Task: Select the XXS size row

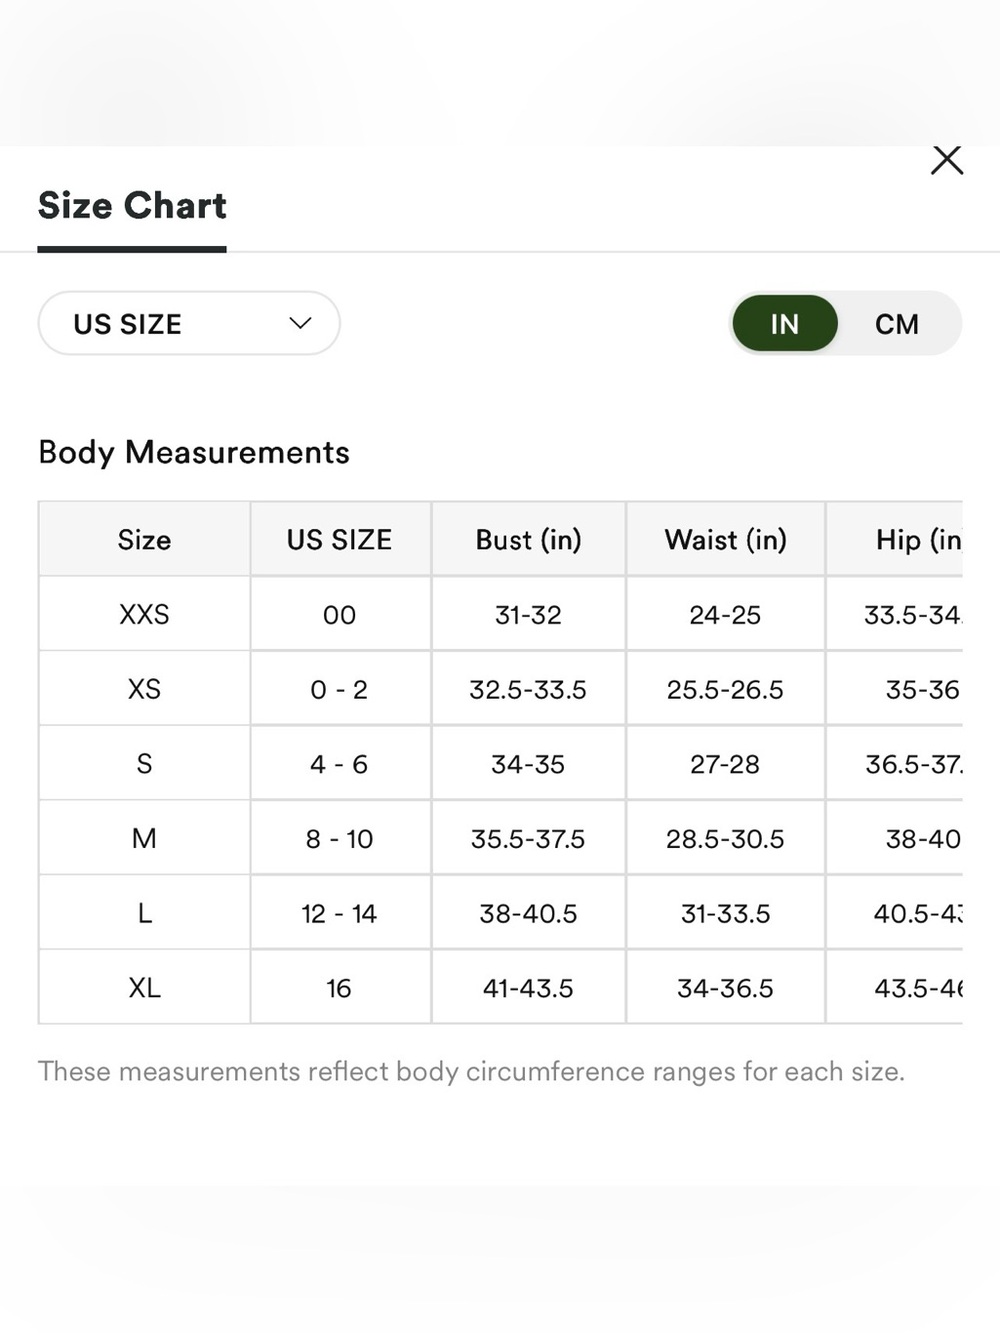Action: (x=500, y=614)
